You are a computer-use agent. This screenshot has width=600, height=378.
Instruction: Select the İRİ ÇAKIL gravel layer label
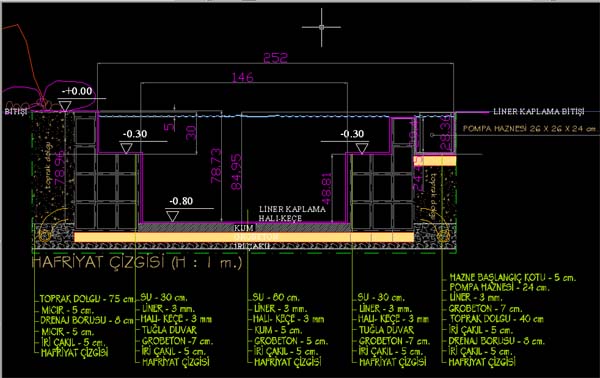(x=252, y=246)
